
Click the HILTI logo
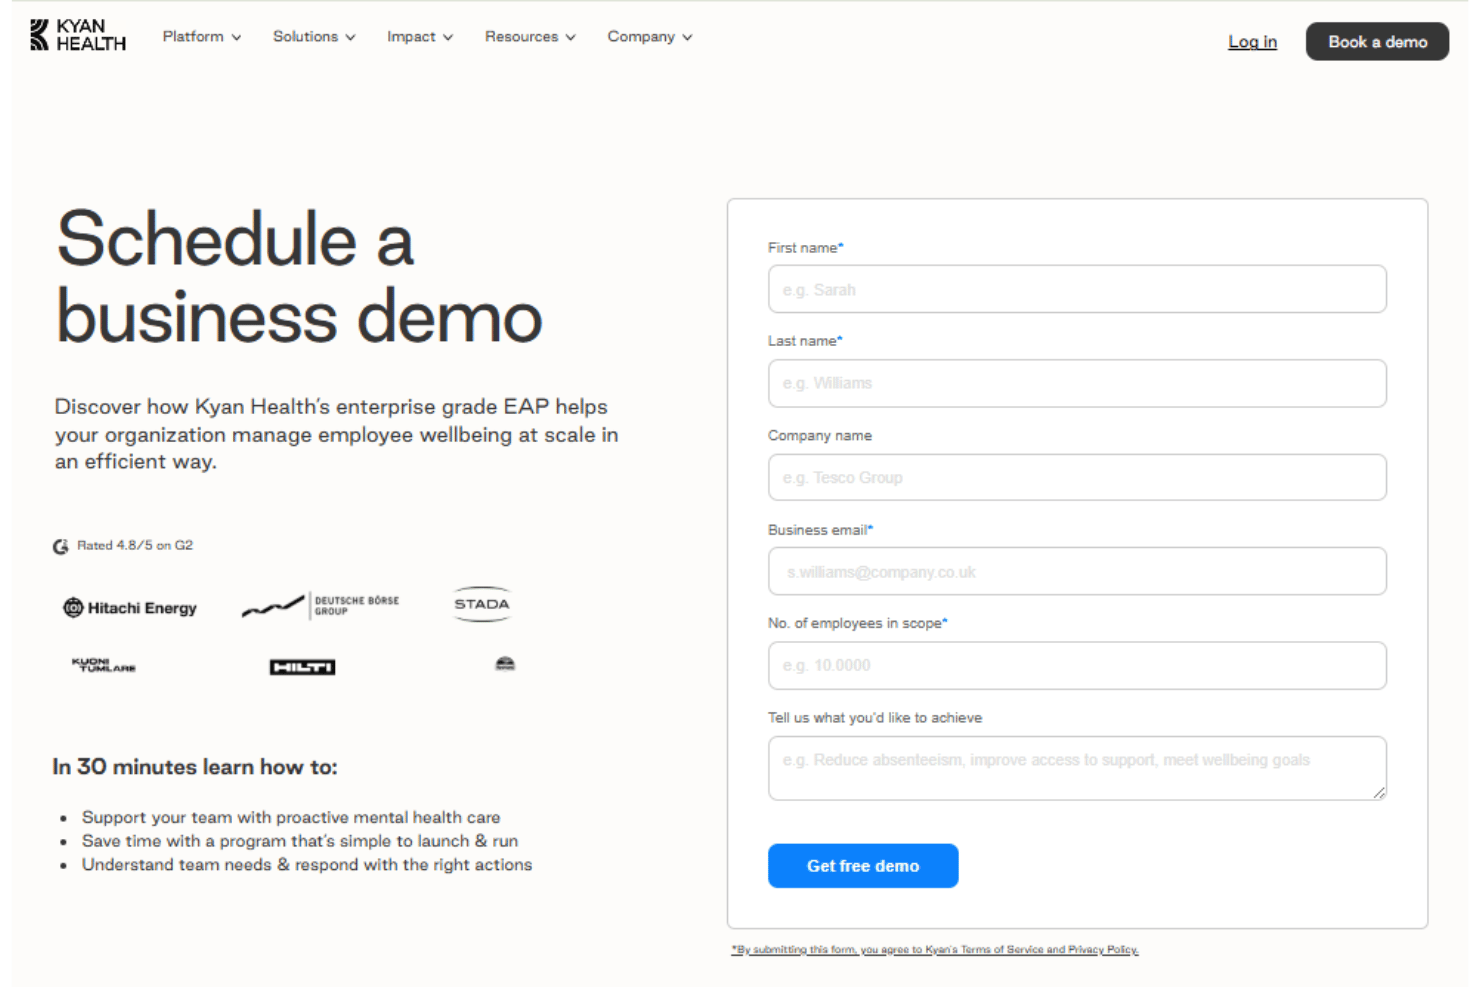pos(302,667)
